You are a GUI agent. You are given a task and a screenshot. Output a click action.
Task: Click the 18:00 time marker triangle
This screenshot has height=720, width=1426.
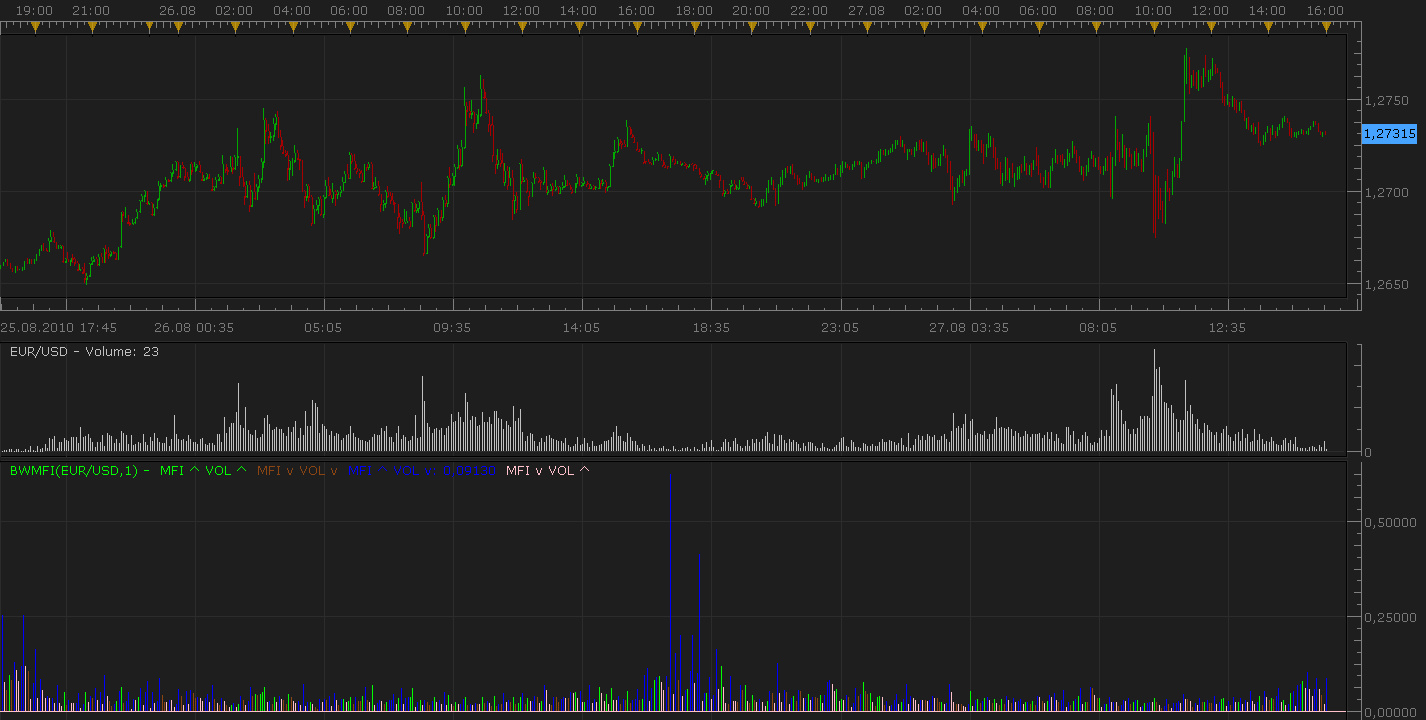tap(693, 28)
